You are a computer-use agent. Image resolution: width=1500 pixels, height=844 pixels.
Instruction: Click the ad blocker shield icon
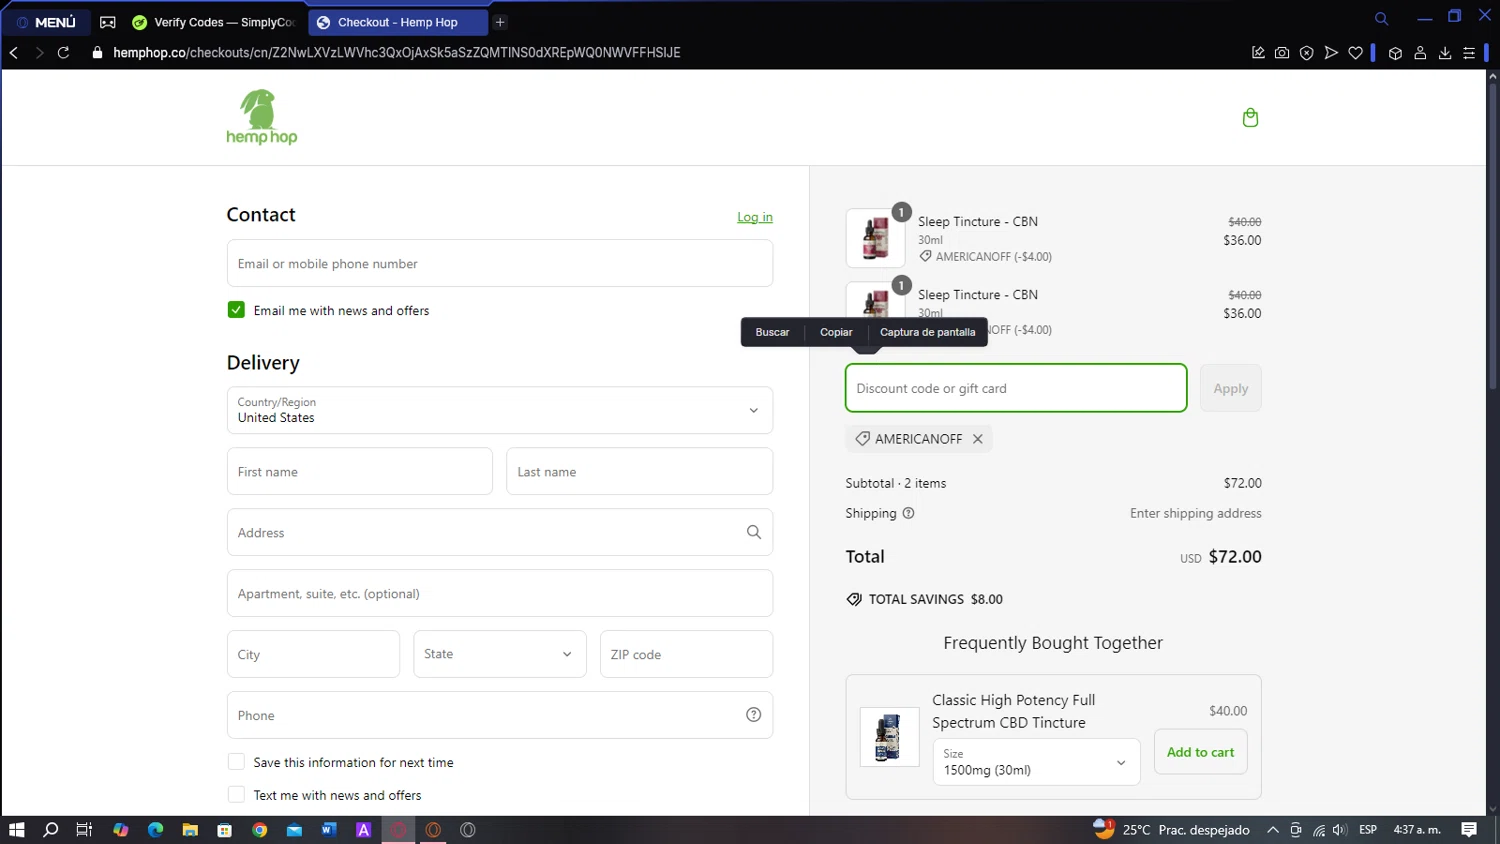coord(1306,53)
